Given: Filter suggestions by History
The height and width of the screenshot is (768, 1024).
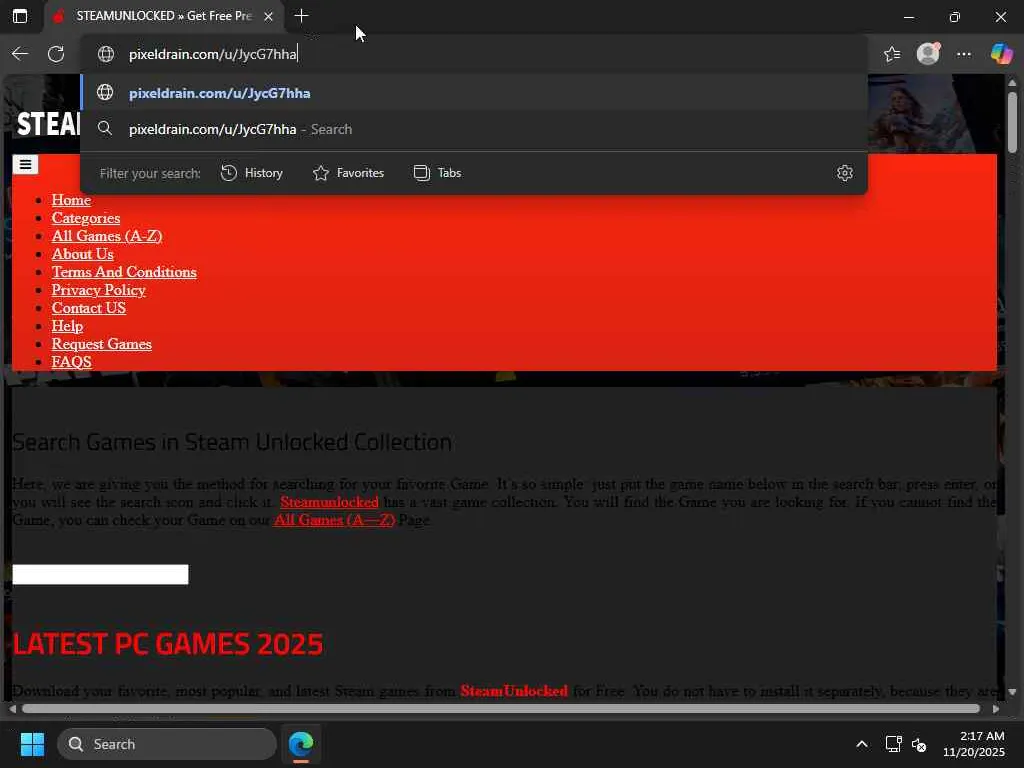Looking at the screenshot, I should pos(251,173).
